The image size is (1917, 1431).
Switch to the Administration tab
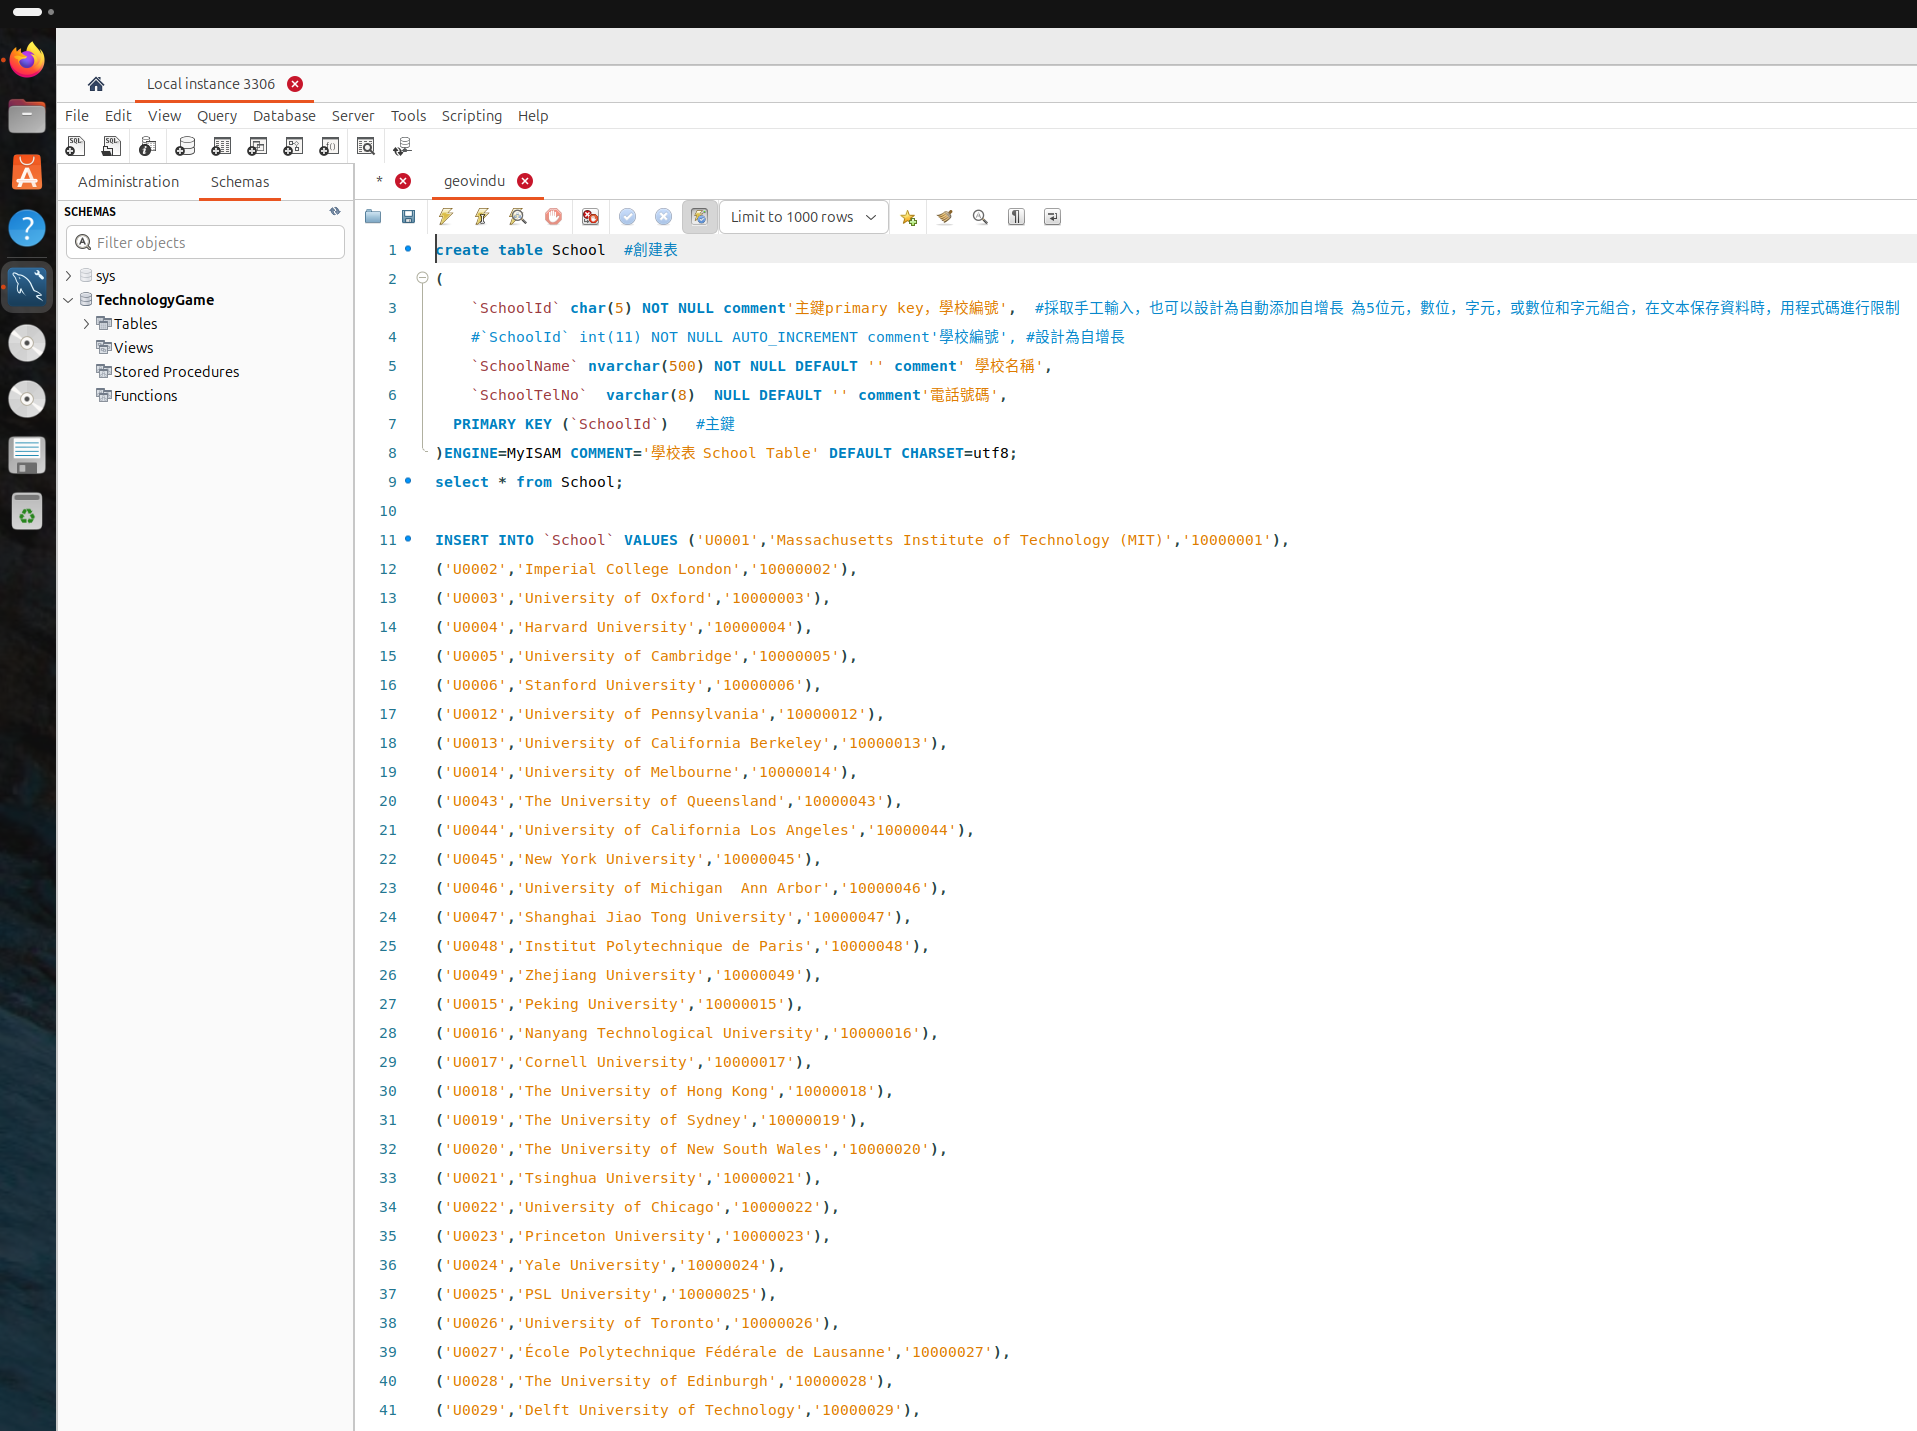coord(129,182)
